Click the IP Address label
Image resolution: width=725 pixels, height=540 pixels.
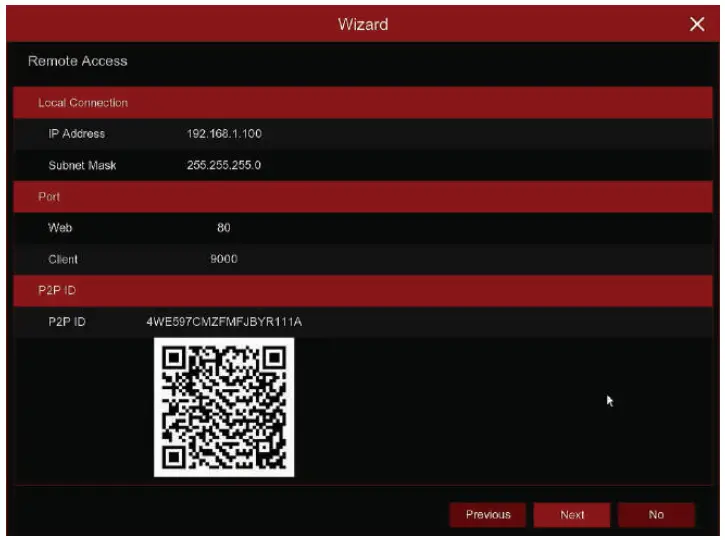[77, 134]
